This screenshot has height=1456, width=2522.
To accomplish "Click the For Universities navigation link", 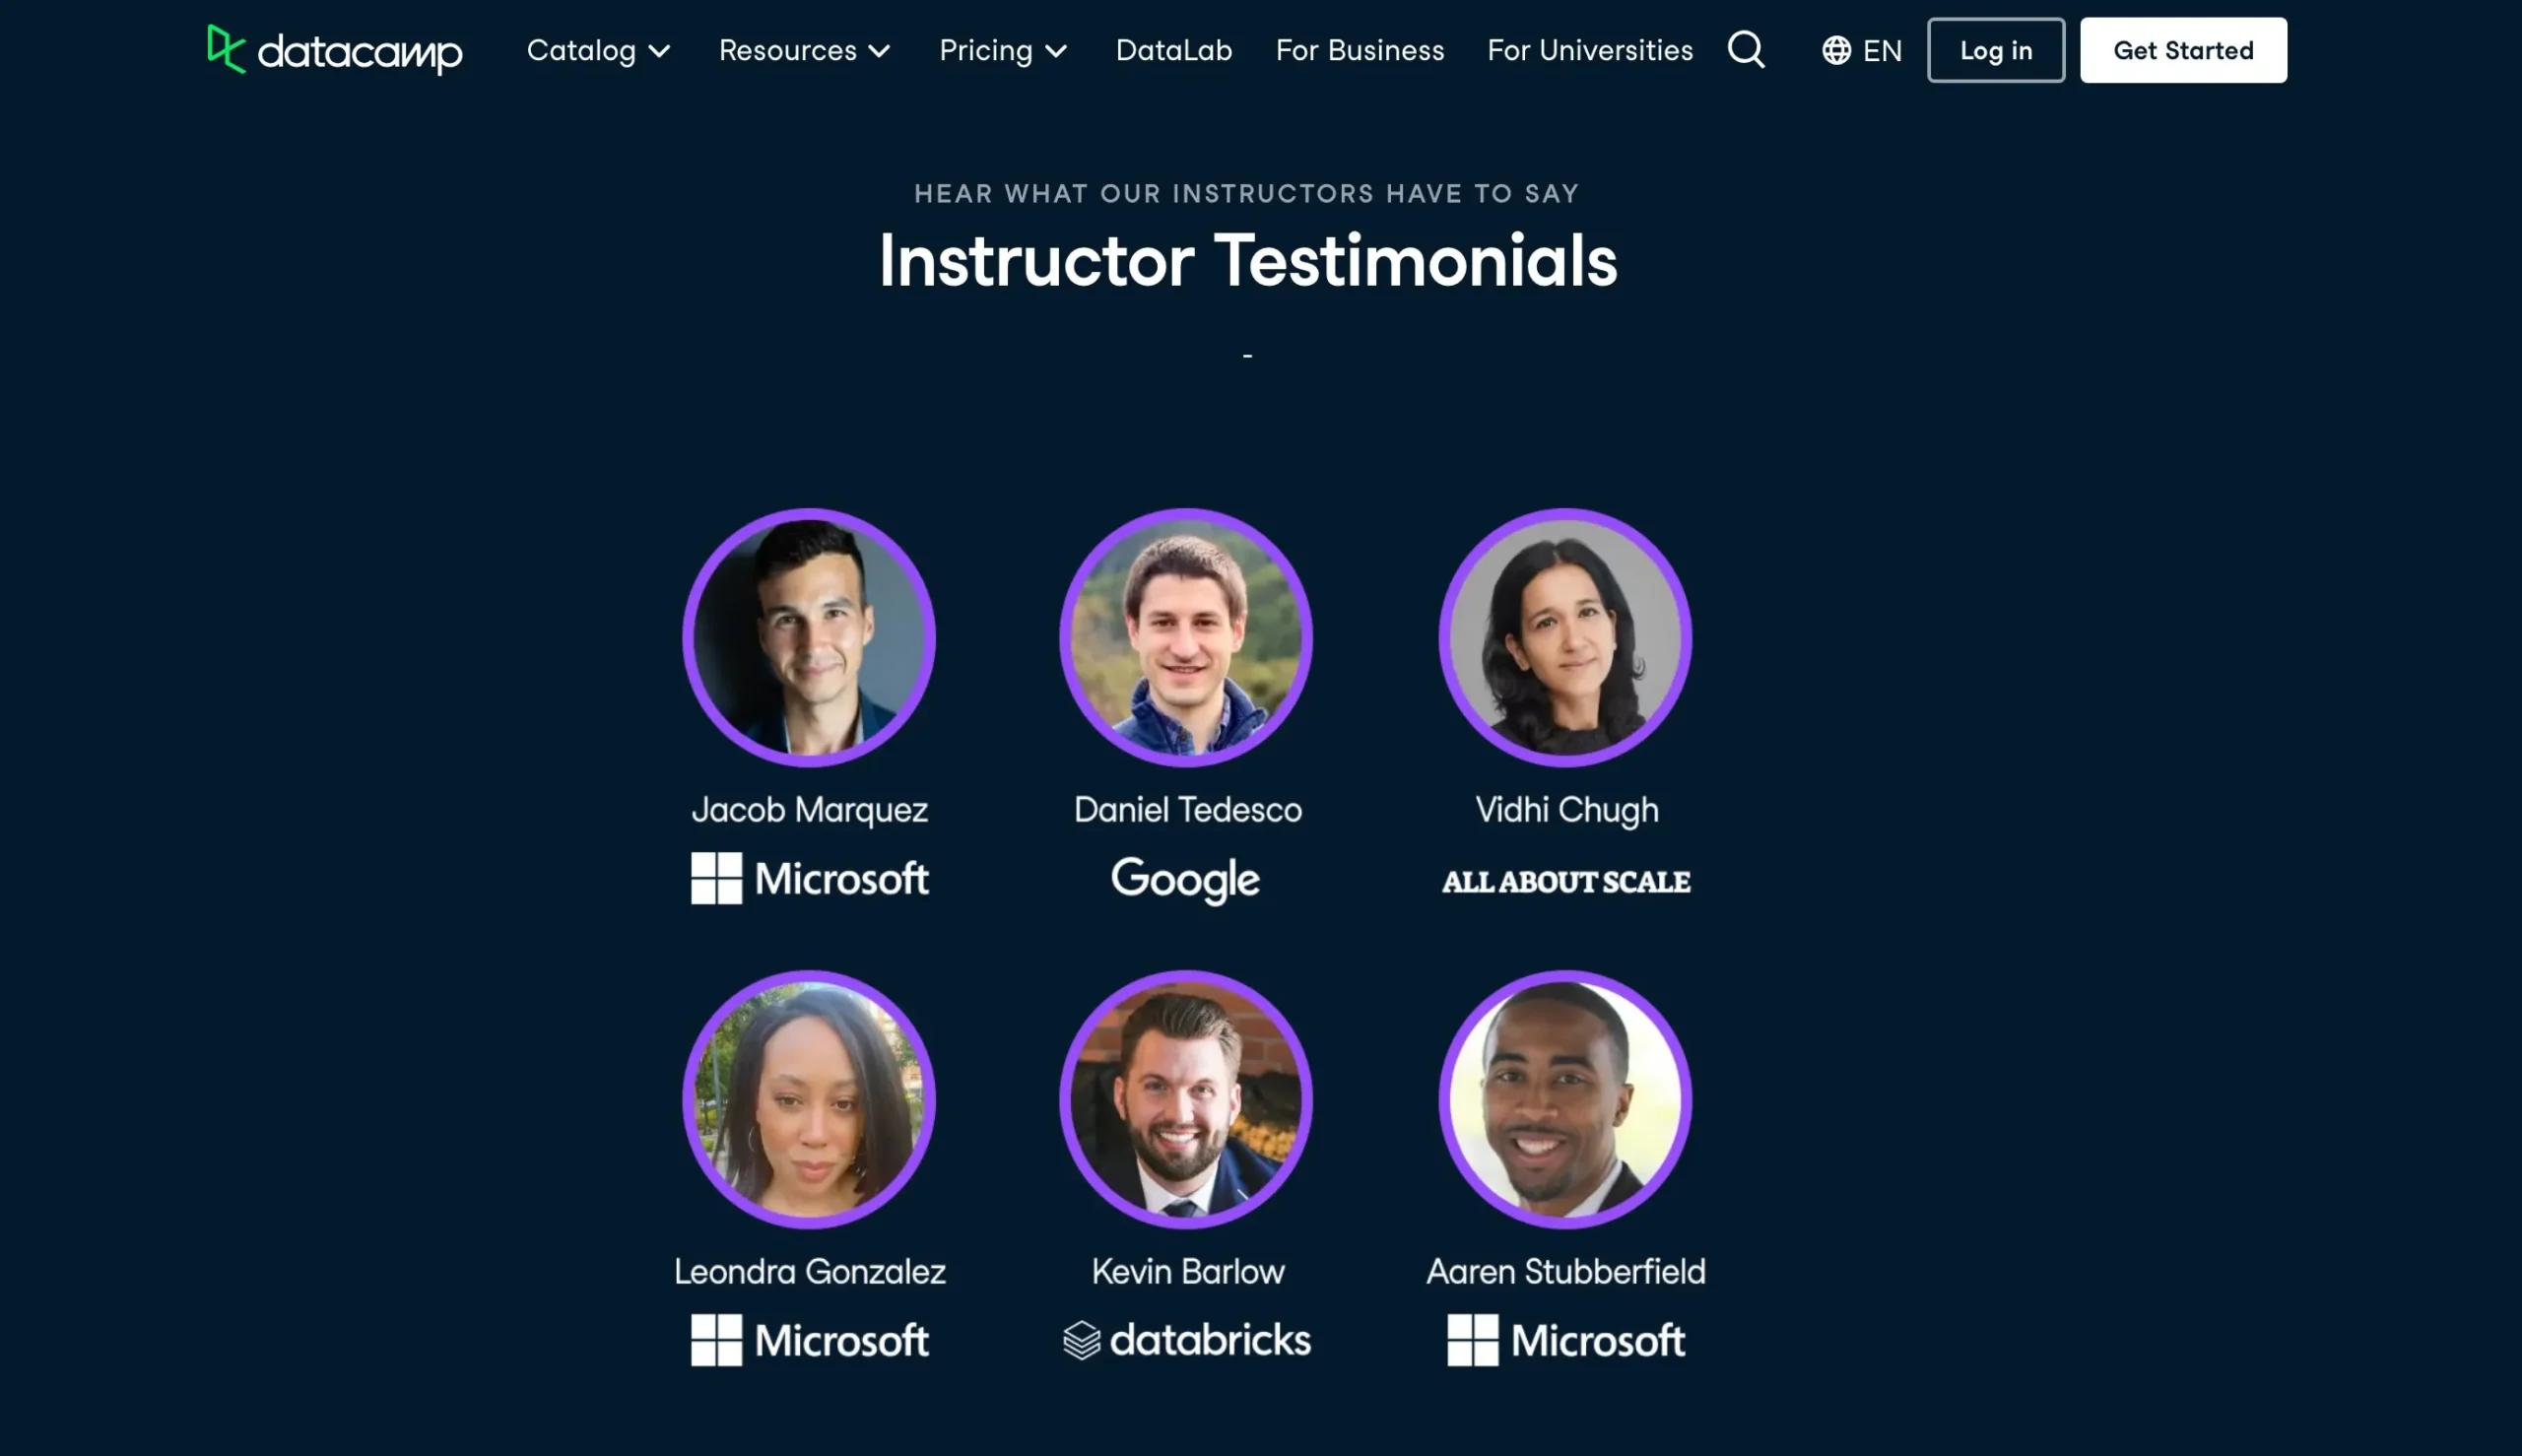I will click(1589, 48).
